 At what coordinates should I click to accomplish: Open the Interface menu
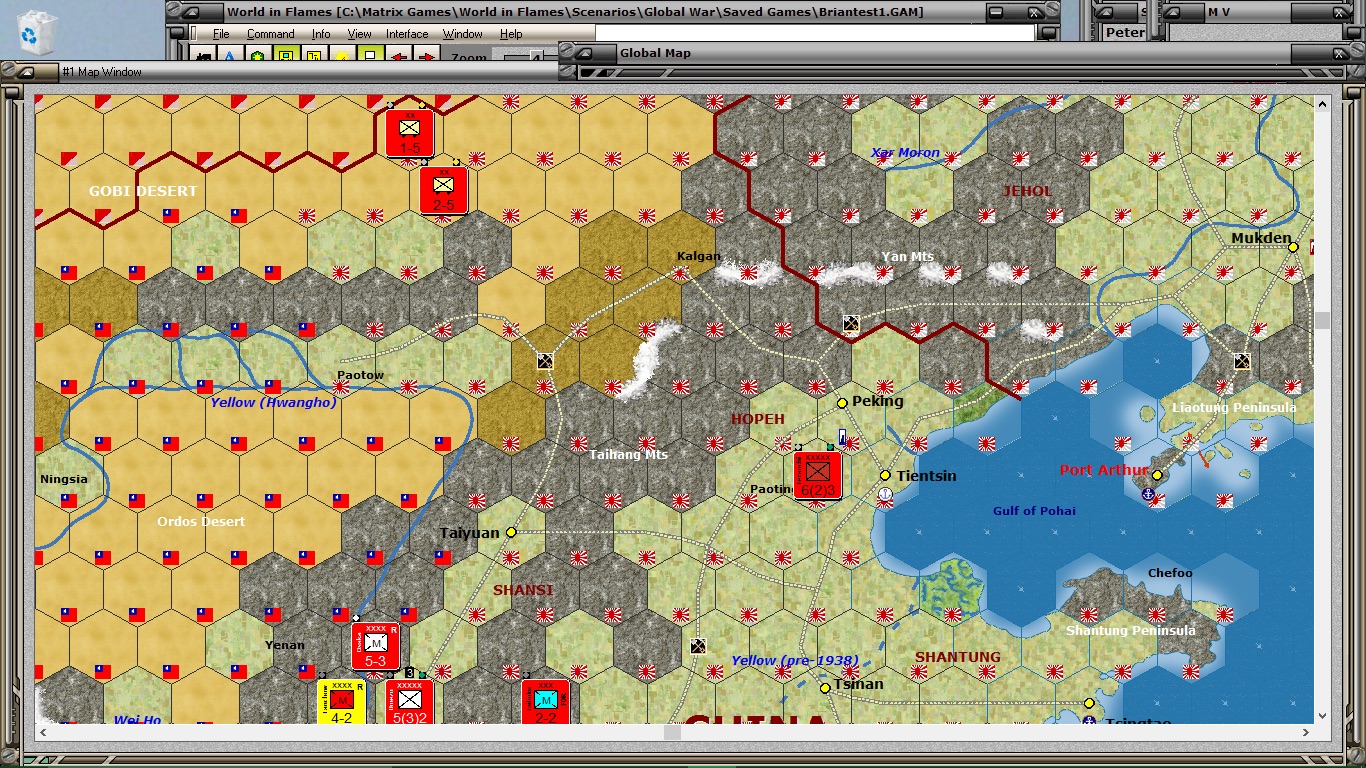407,34
